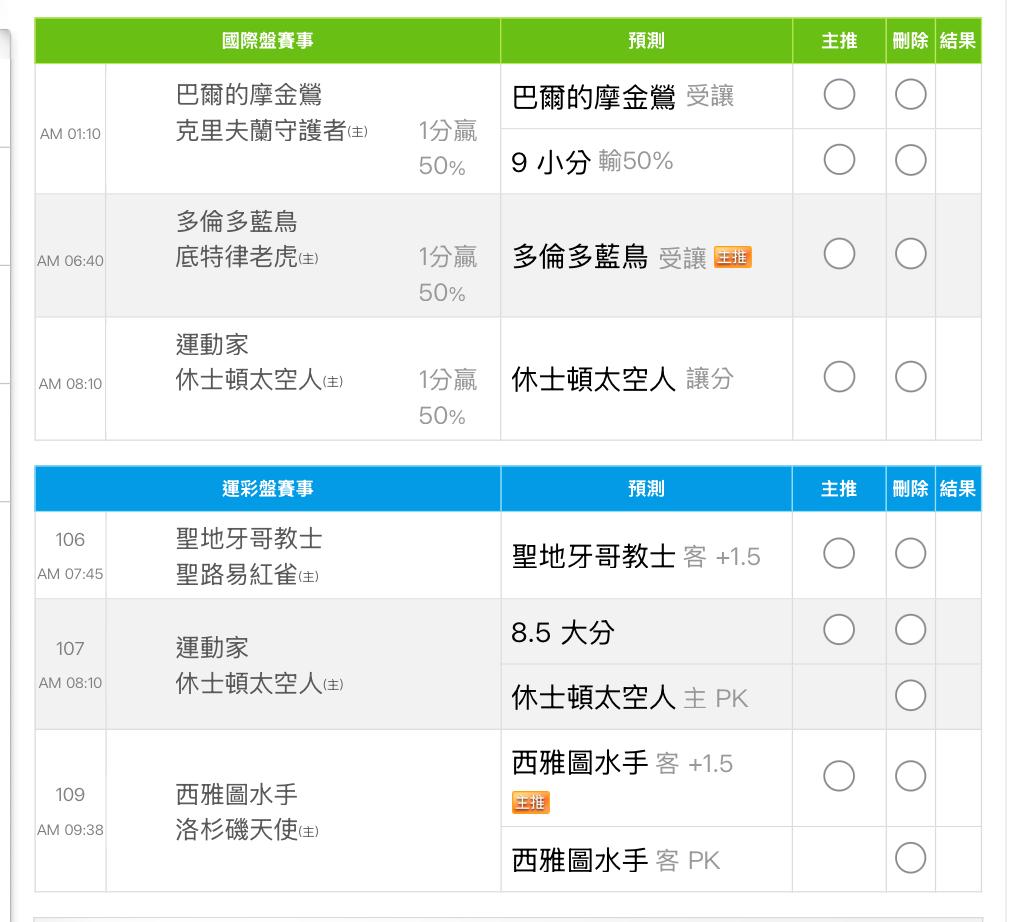1019x922 pixels.
Task: Click game time AM 01:10
Action: (x=70, y=134)
